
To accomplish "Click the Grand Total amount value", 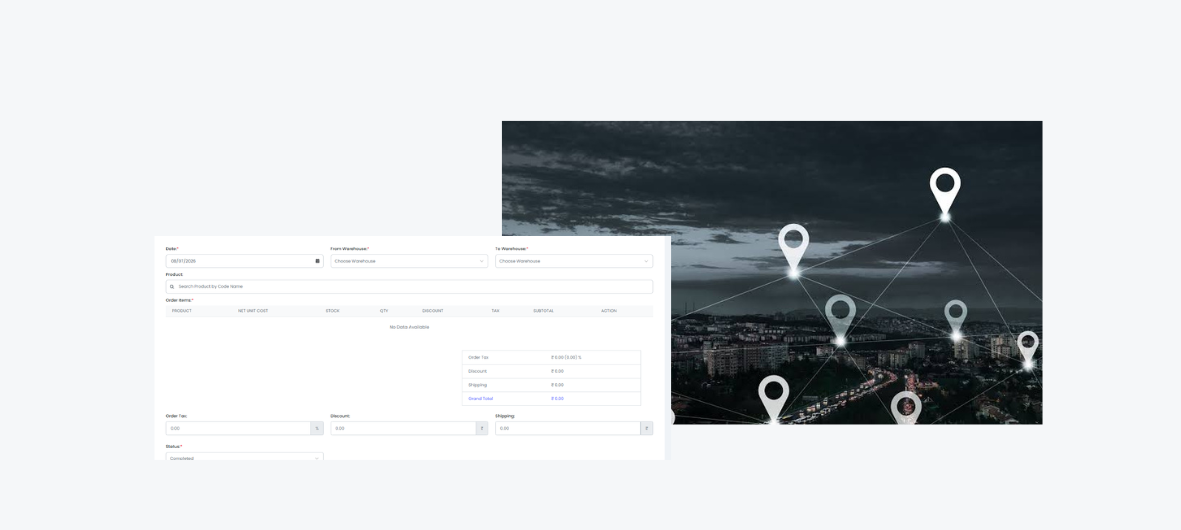I will [x=557, y=398].
